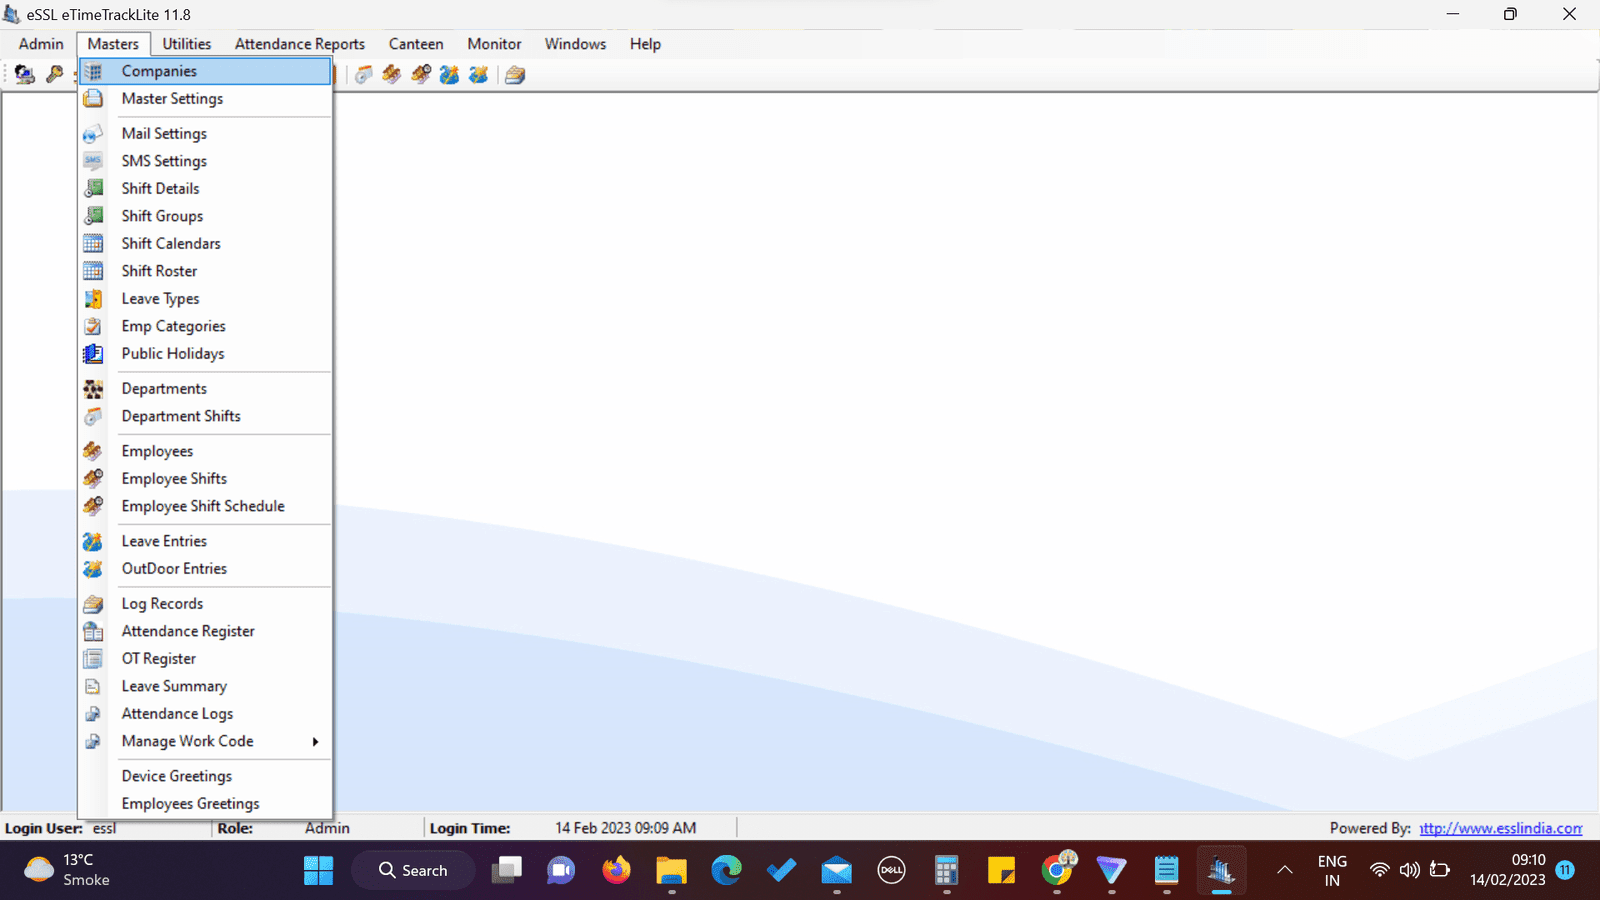The image size is (1600, 900).
Task: Click the esslindia.com website link
Action: click(x=1500, y=828)
